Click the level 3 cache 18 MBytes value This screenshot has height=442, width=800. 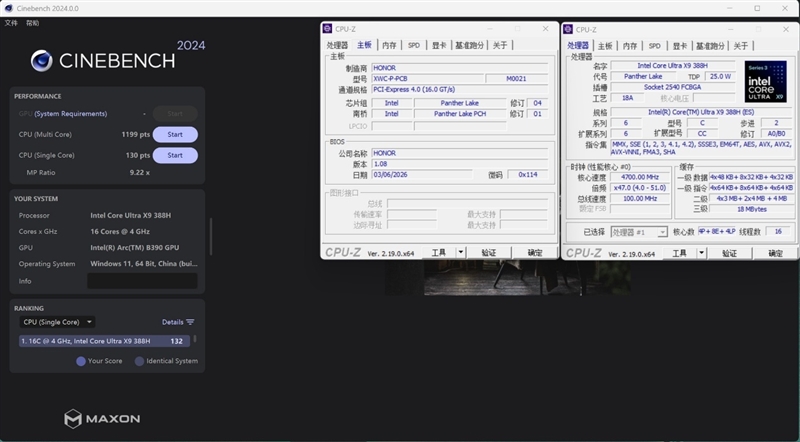pos(752,209)
